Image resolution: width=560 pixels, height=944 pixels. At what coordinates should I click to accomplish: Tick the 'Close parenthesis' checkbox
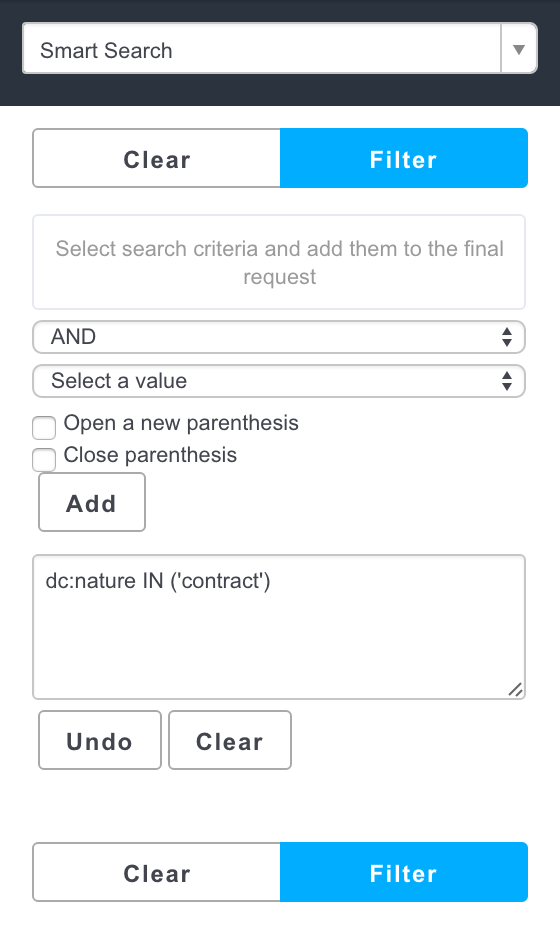point(44,459)
